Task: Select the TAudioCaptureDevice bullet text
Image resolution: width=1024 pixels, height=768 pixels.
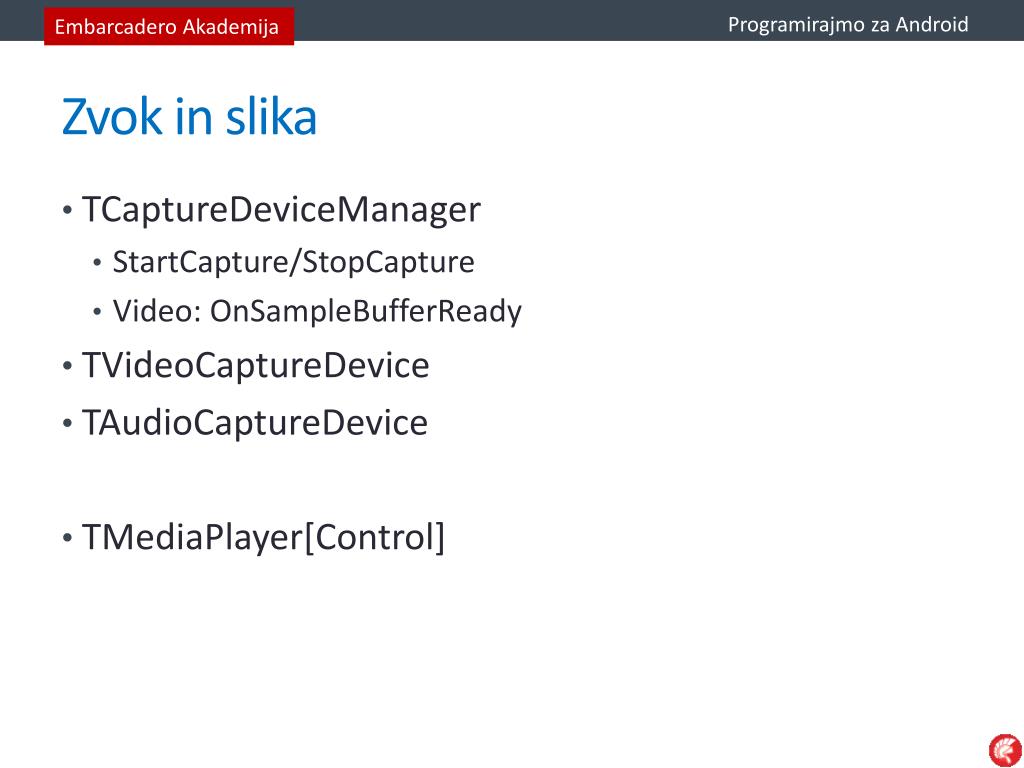Action: (x=255, y=423)
